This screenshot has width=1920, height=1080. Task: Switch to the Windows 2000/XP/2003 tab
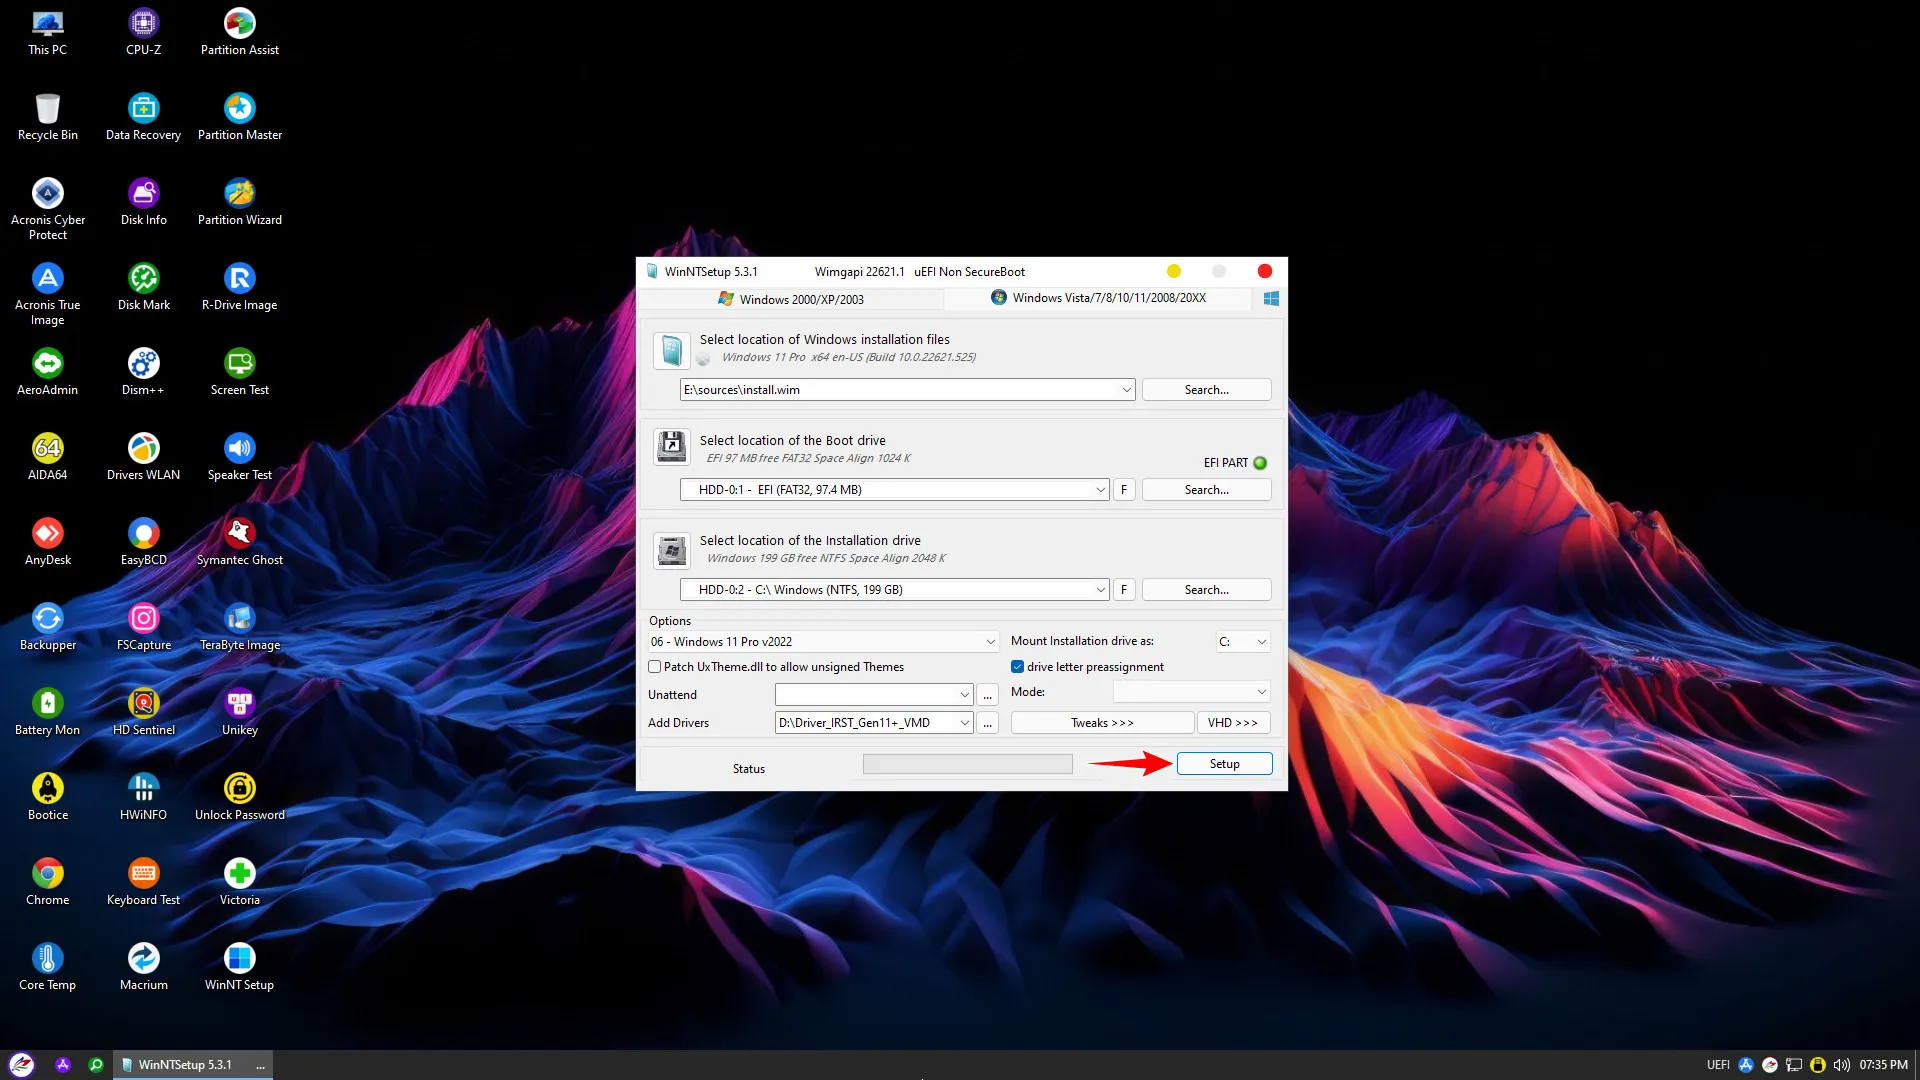coord(791,299)
